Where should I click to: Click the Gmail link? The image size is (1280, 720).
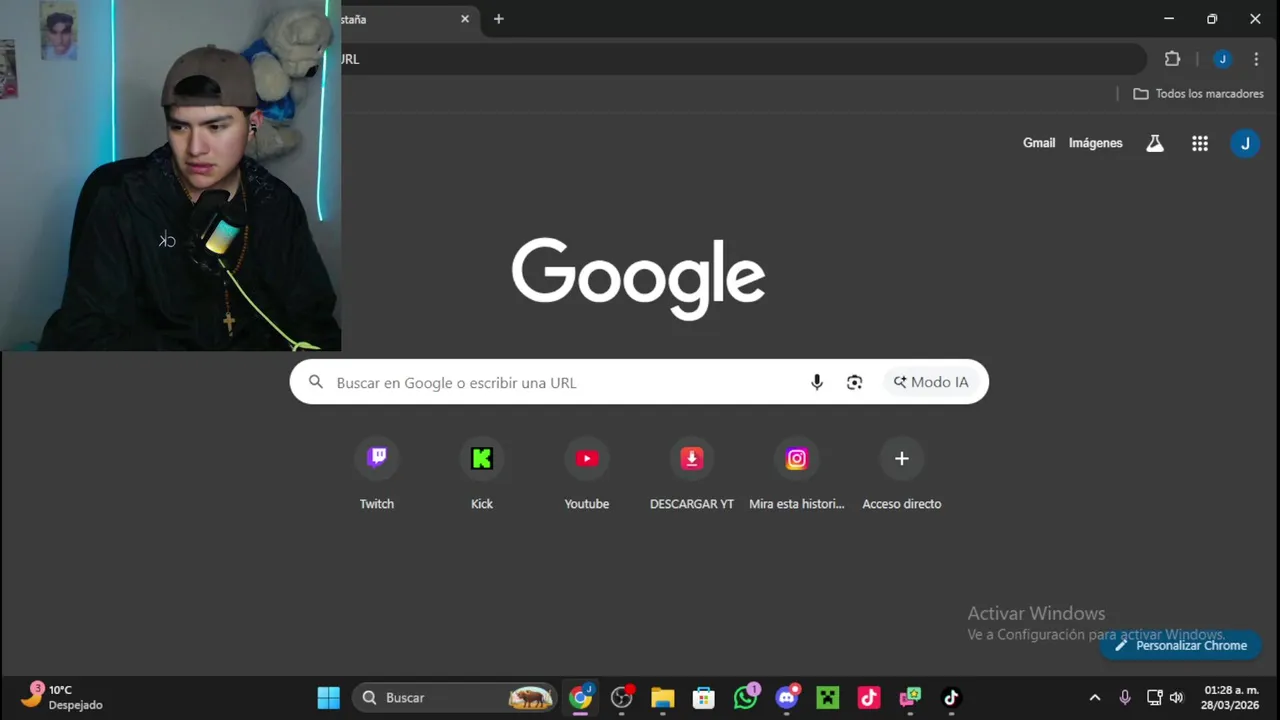coord(1039,143)
